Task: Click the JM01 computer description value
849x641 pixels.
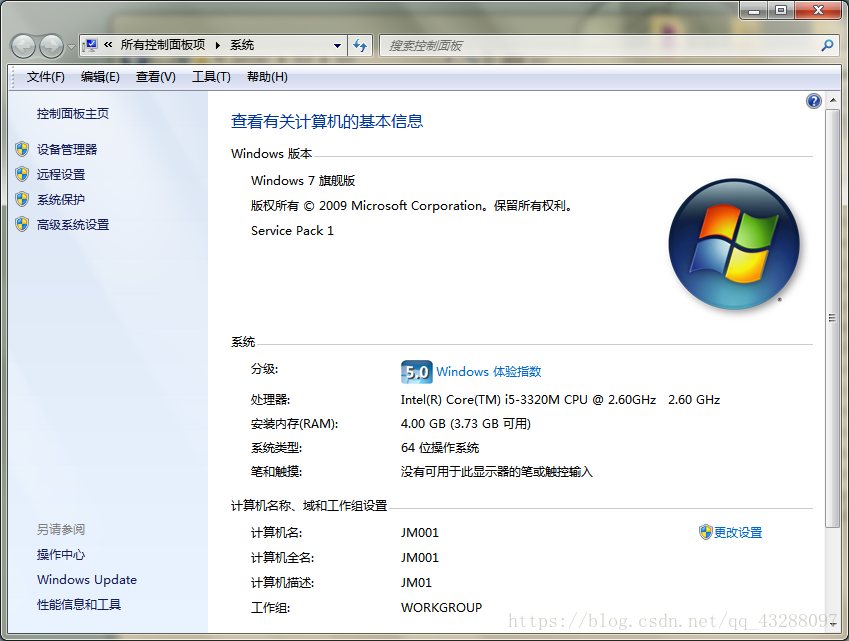Action: coord(416,583)
